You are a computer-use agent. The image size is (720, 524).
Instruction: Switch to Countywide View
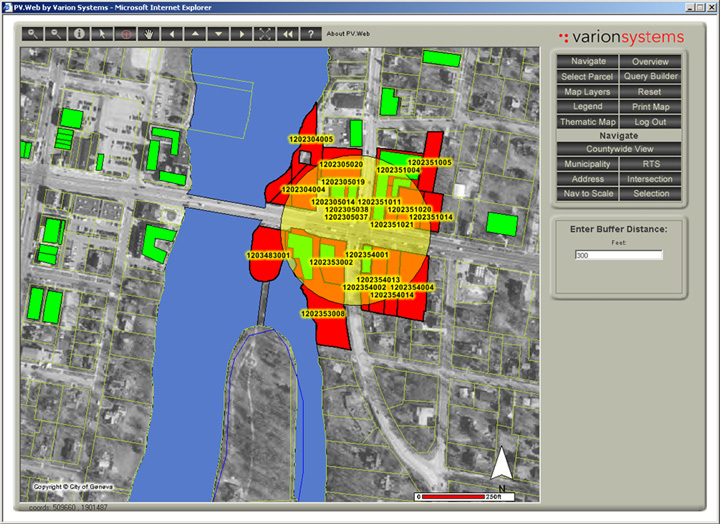pyautogui.click(x=619, y=149)
